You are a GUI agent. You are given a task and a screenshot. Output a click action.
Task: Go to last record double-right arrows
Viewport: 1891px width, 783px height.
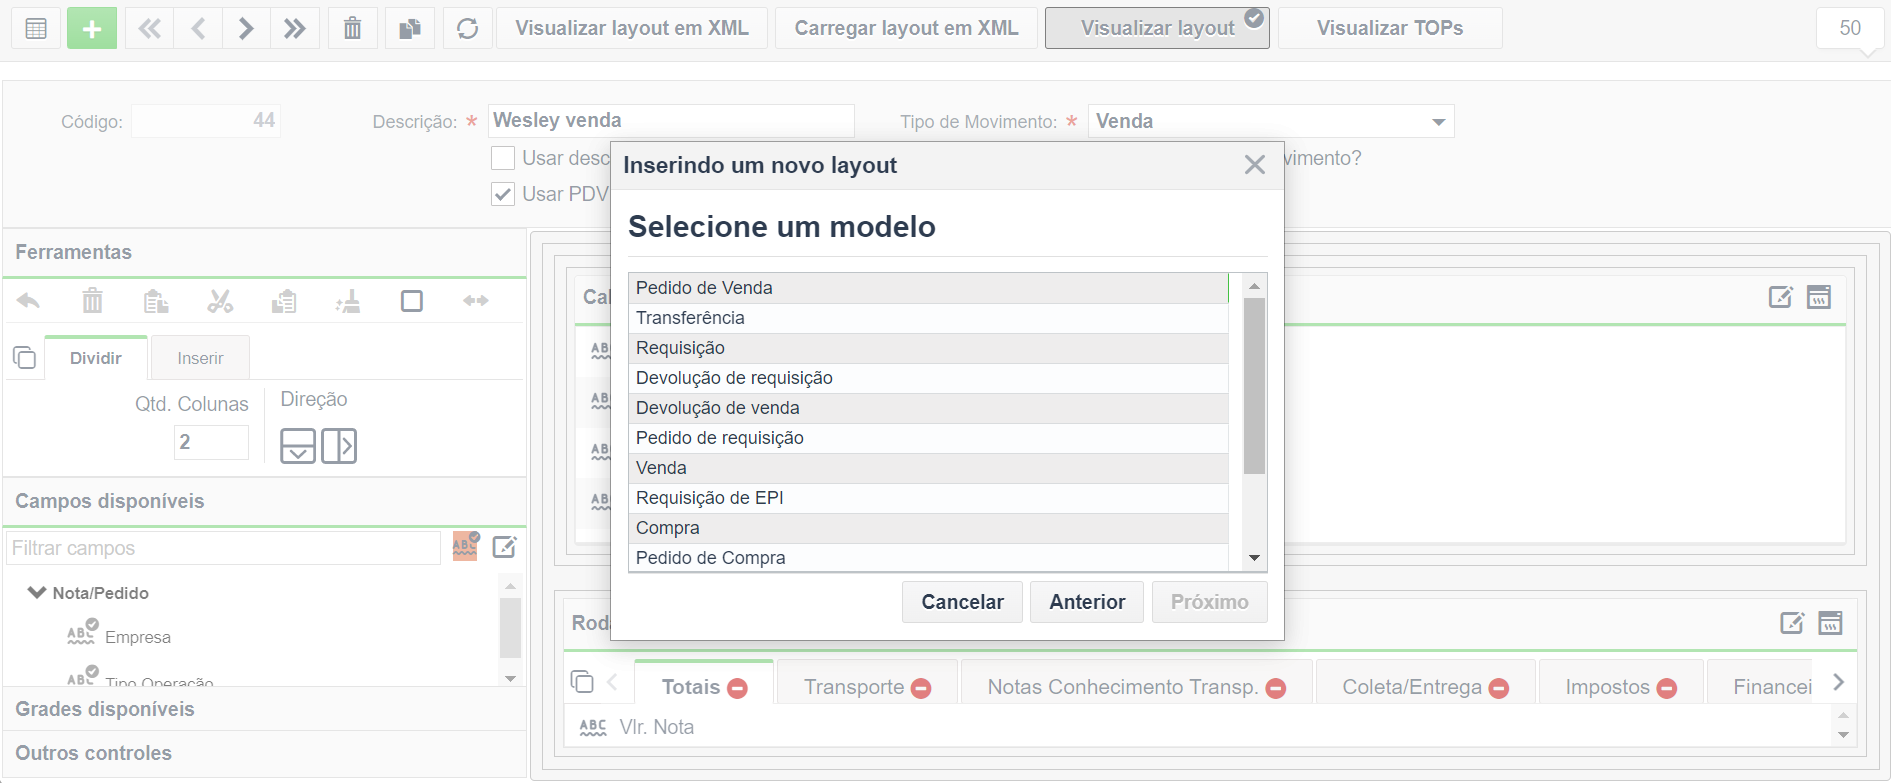coord(294,28)
